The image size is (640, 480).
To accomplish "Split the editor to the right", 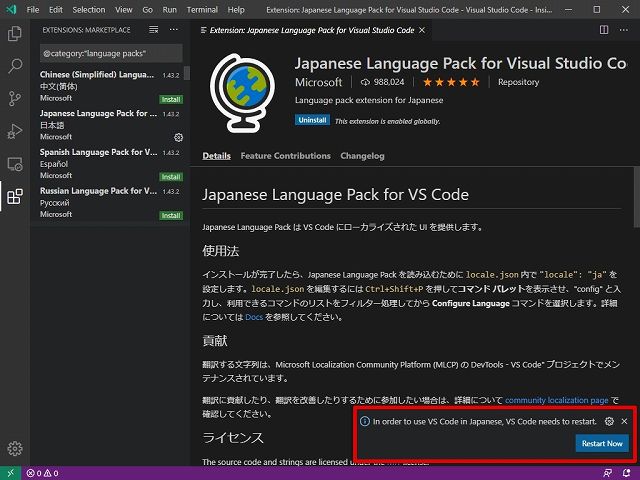I will [x=604, y=30].
